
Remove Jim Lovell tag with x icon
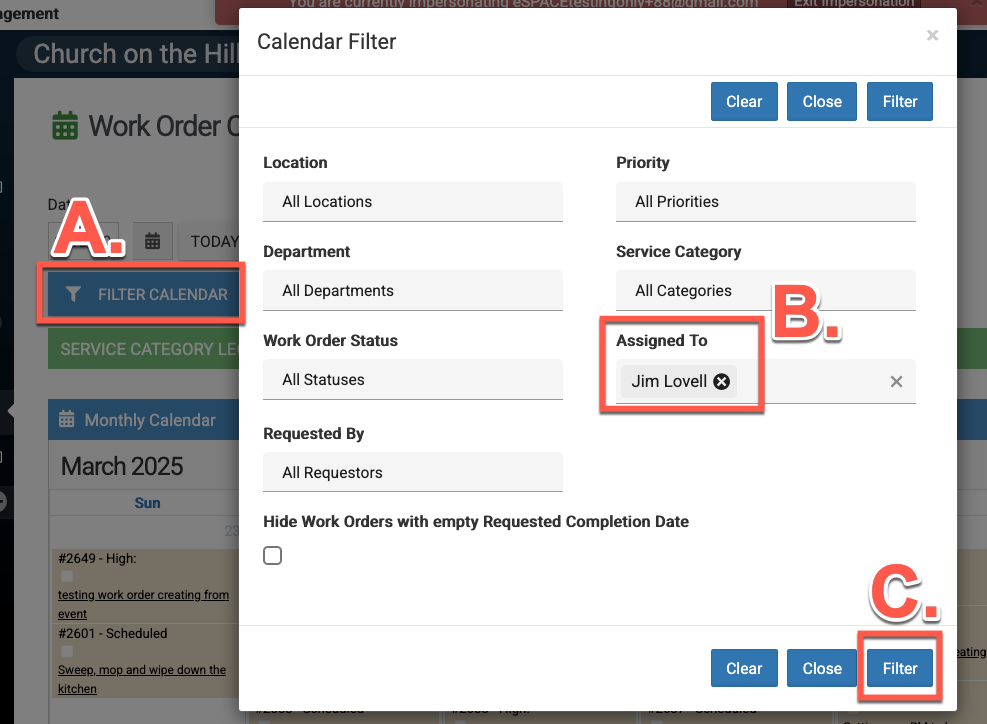pyautogui.click(x=722, y=381)
